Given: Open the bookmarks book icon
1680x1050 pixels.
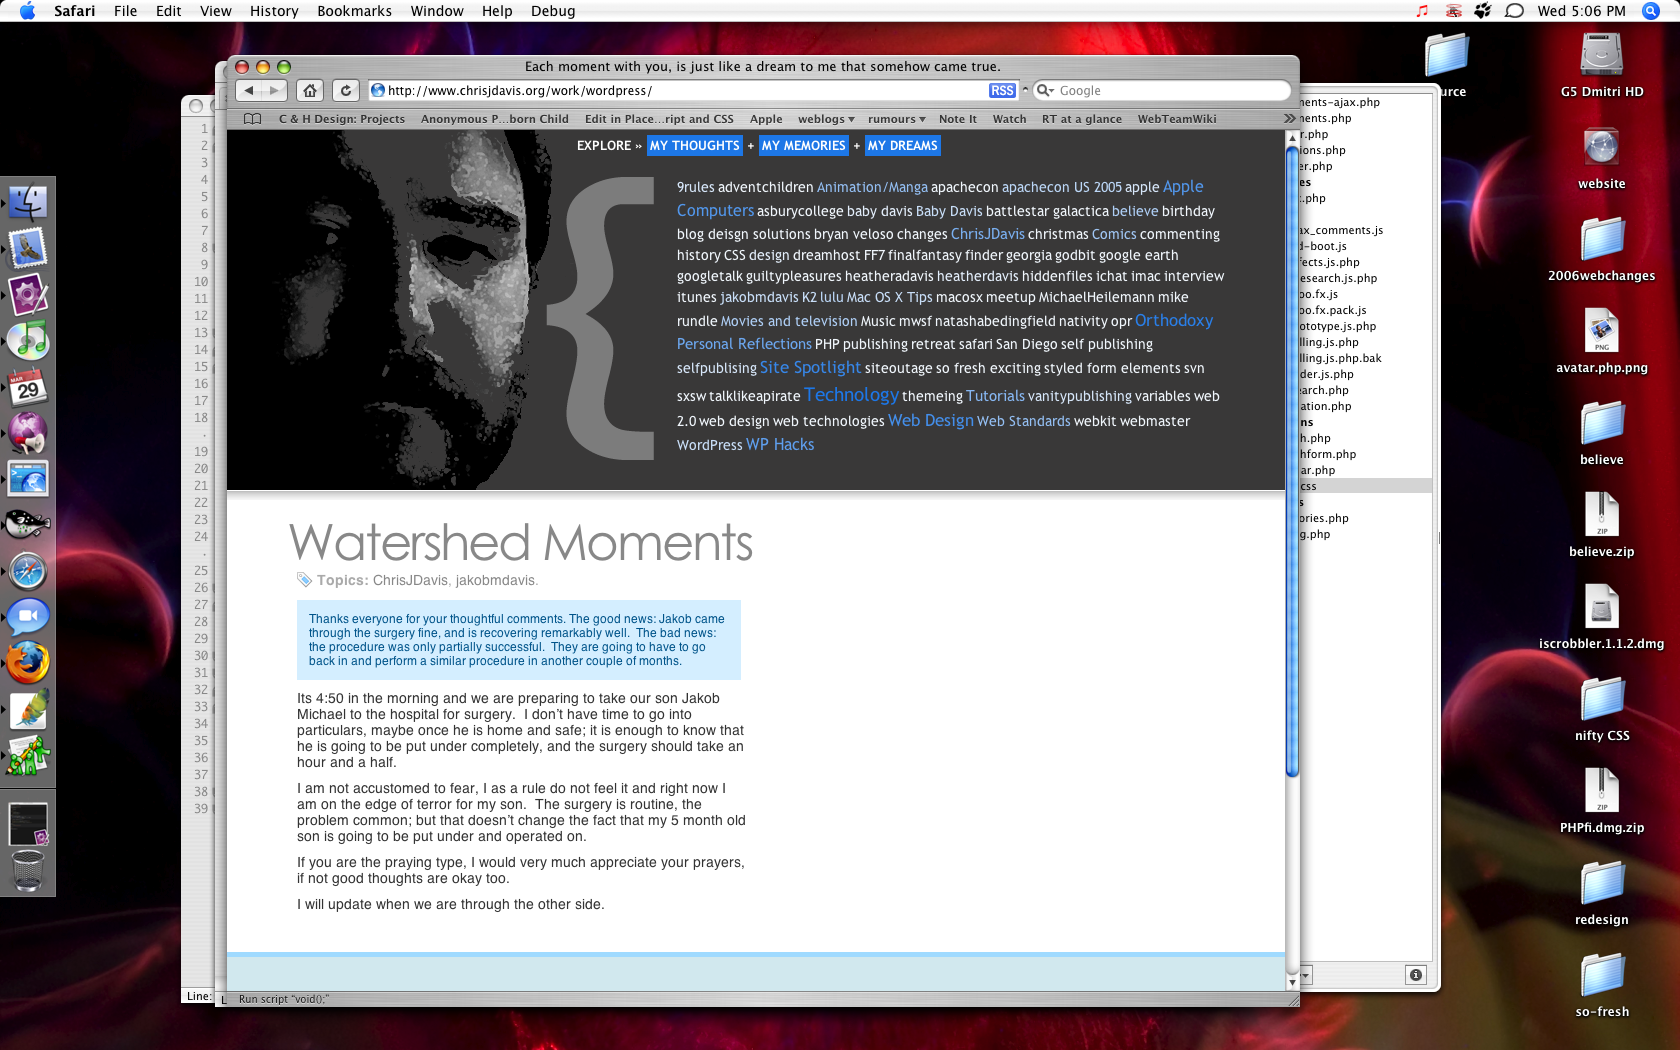Looking at the screenshot, I should pyautogui.click(x=253, y=119).
